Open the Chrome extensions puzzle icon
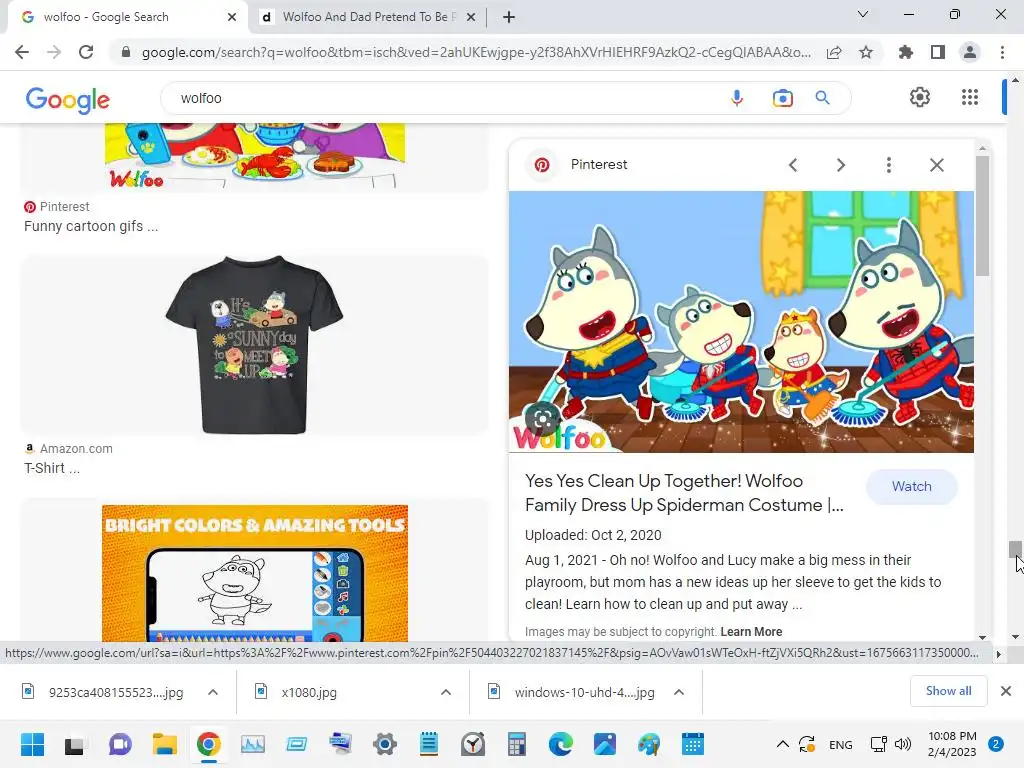The image size is (1024, 768). click(905, 52)
